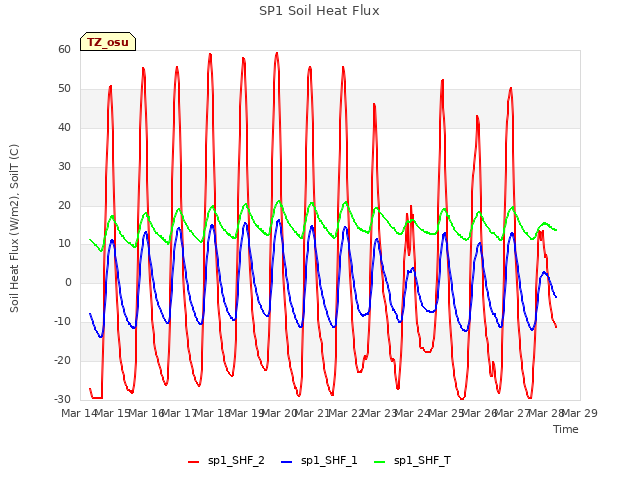
Task: Click the y-axis tick value 10
Action: coord(64,244)
